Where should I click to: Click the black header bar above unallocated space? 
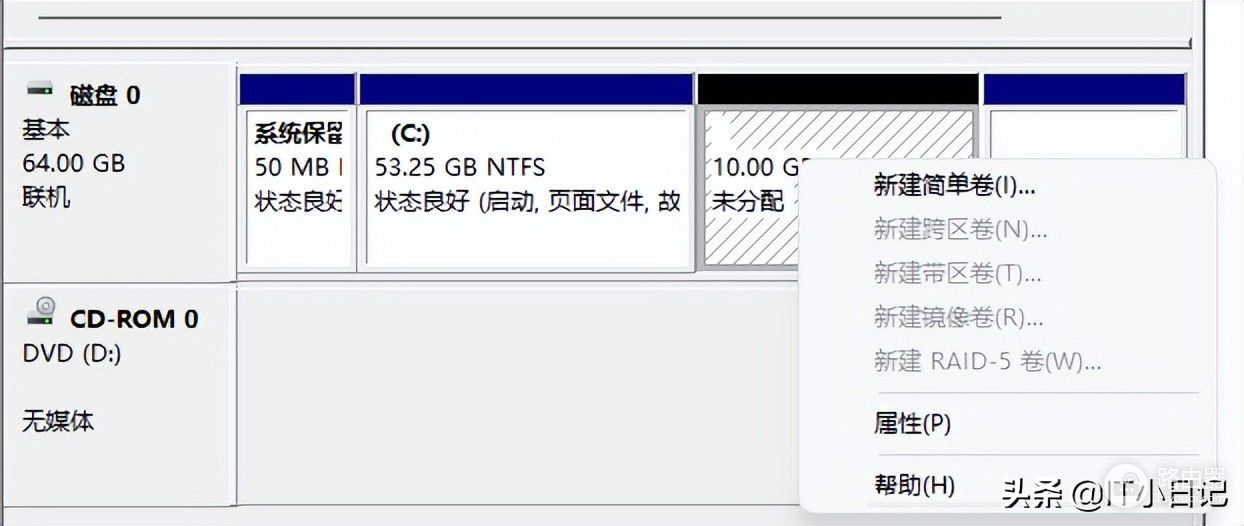pos(837,89)
